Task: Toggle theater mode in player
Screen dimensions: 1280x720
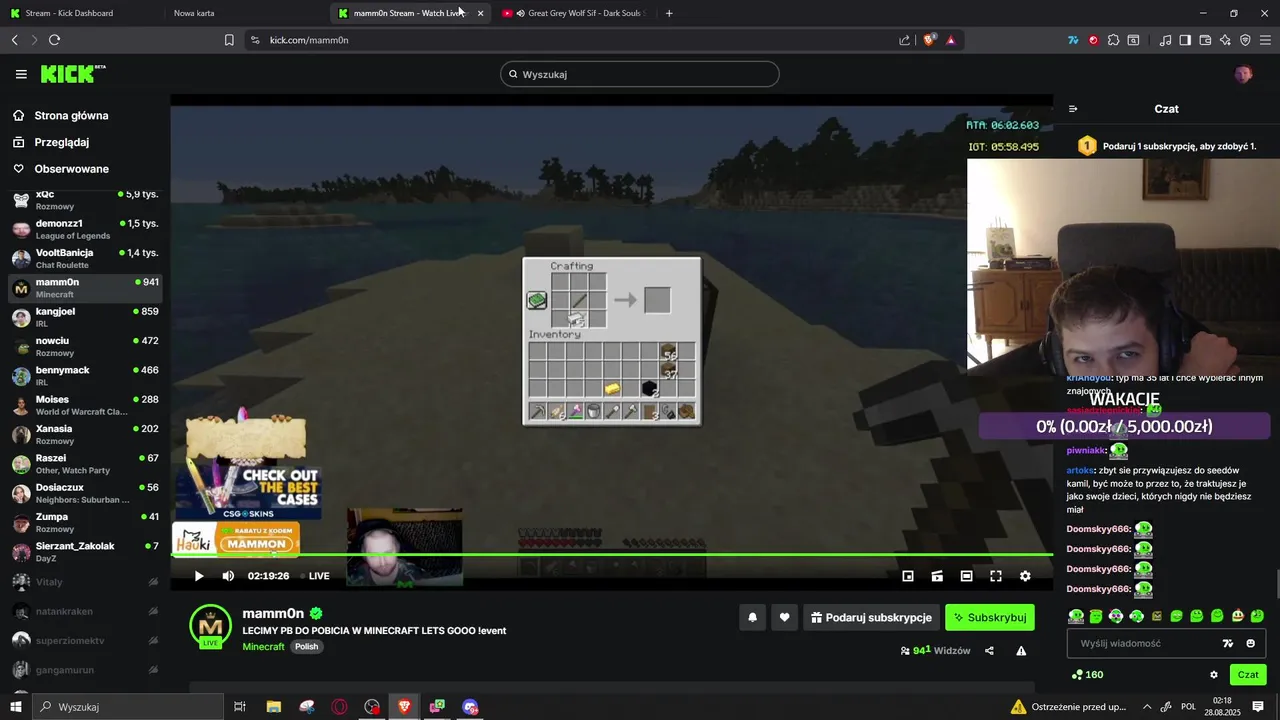Action: tap(966, 576)
